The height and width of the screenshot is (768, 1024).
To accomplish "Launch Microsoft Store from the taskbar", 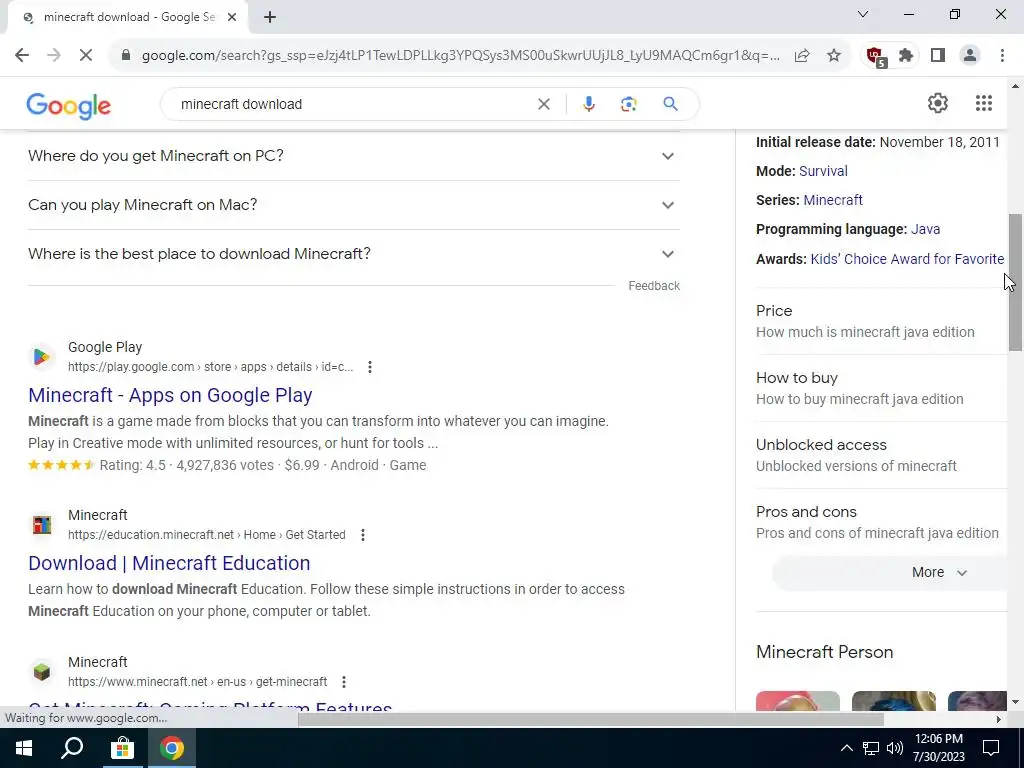I will point(122,748).
